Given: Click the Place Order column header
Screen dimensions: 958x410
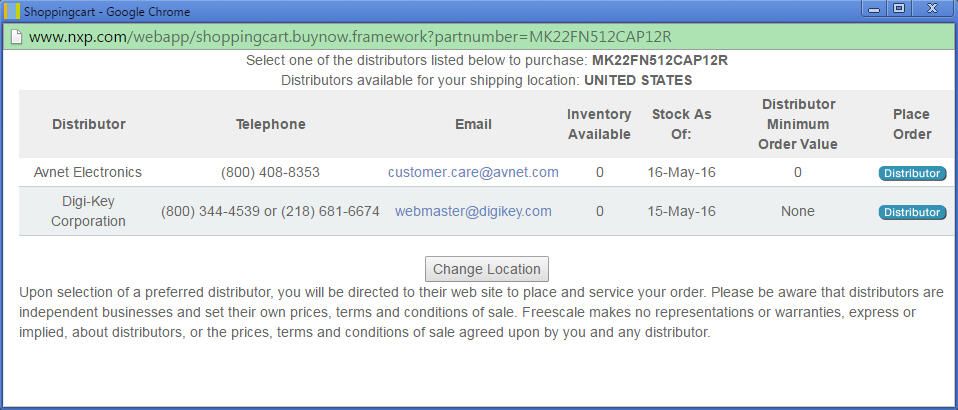Looking at the screenshot, I should coord(911,124).
